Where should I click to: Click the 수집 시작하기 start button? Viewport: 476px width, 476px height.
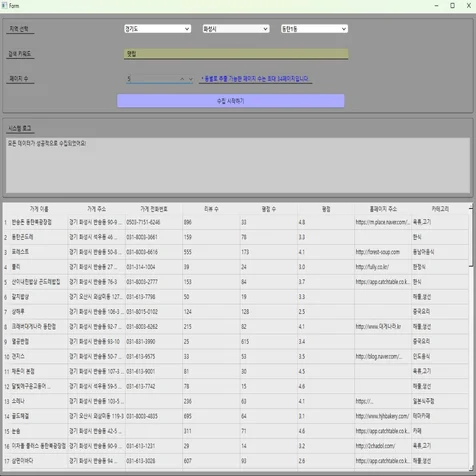coord(231,101)
